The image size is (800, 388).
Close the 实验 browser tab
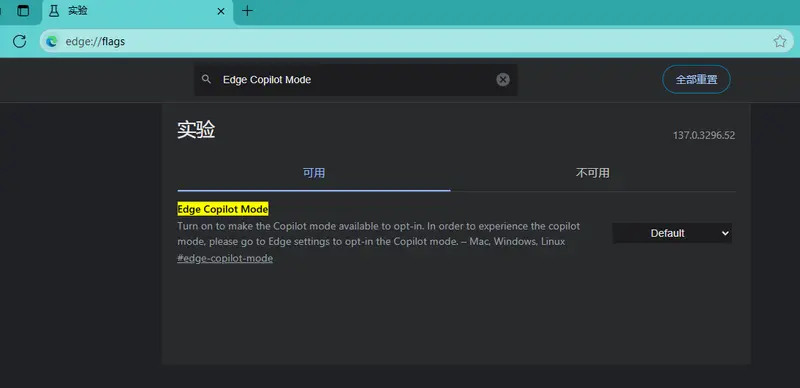point(221,11)
